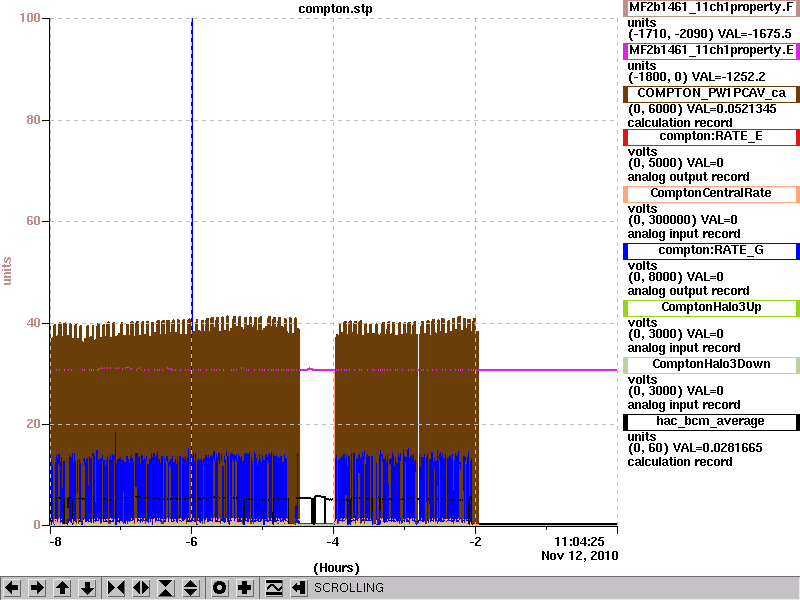Expand the vertical axis with outward vertical arrows
The height and width of the screenshot is (600, 800).
[191, 588]
